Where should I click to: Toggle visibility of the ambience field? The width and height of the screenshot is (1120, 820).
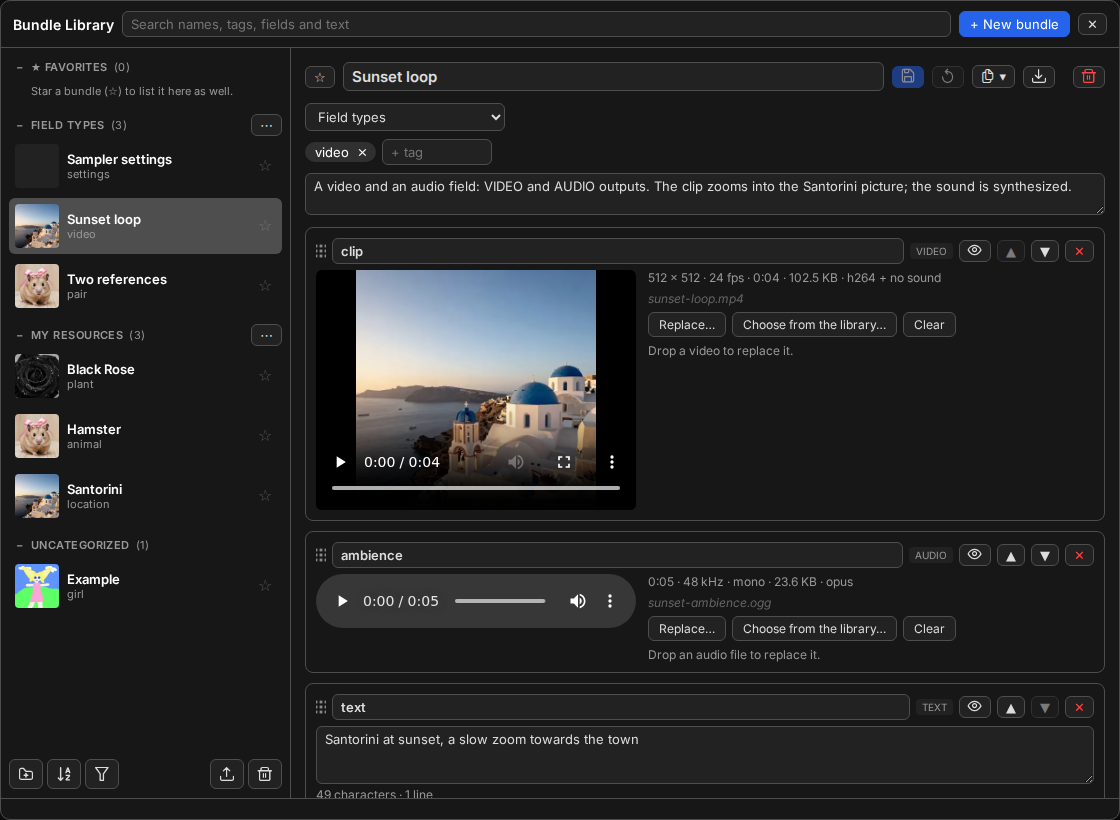tap(974, 555)
